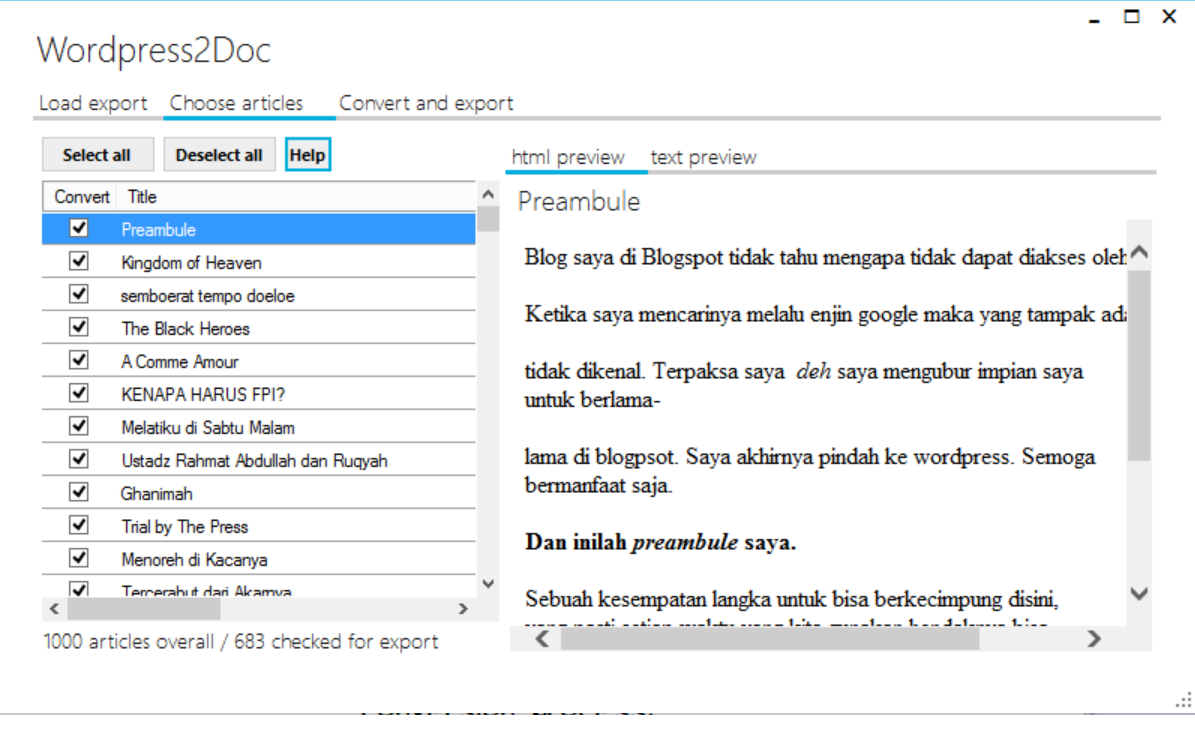This screenshot has width=1195, height=756.
Task: Sort by the Title column header
Action: click(142, 197)
